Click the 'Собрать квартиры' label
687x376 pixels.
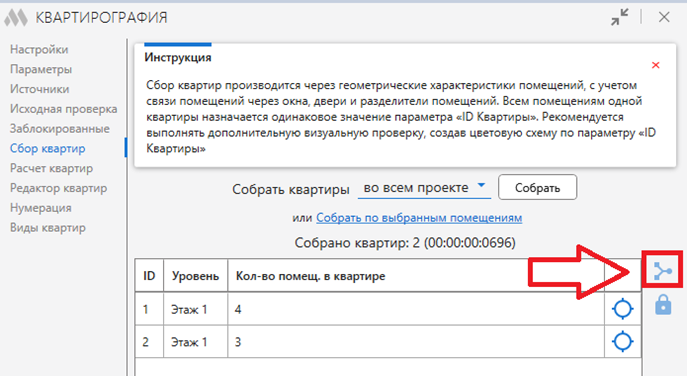pyautogui.click(x=290, y=189)
